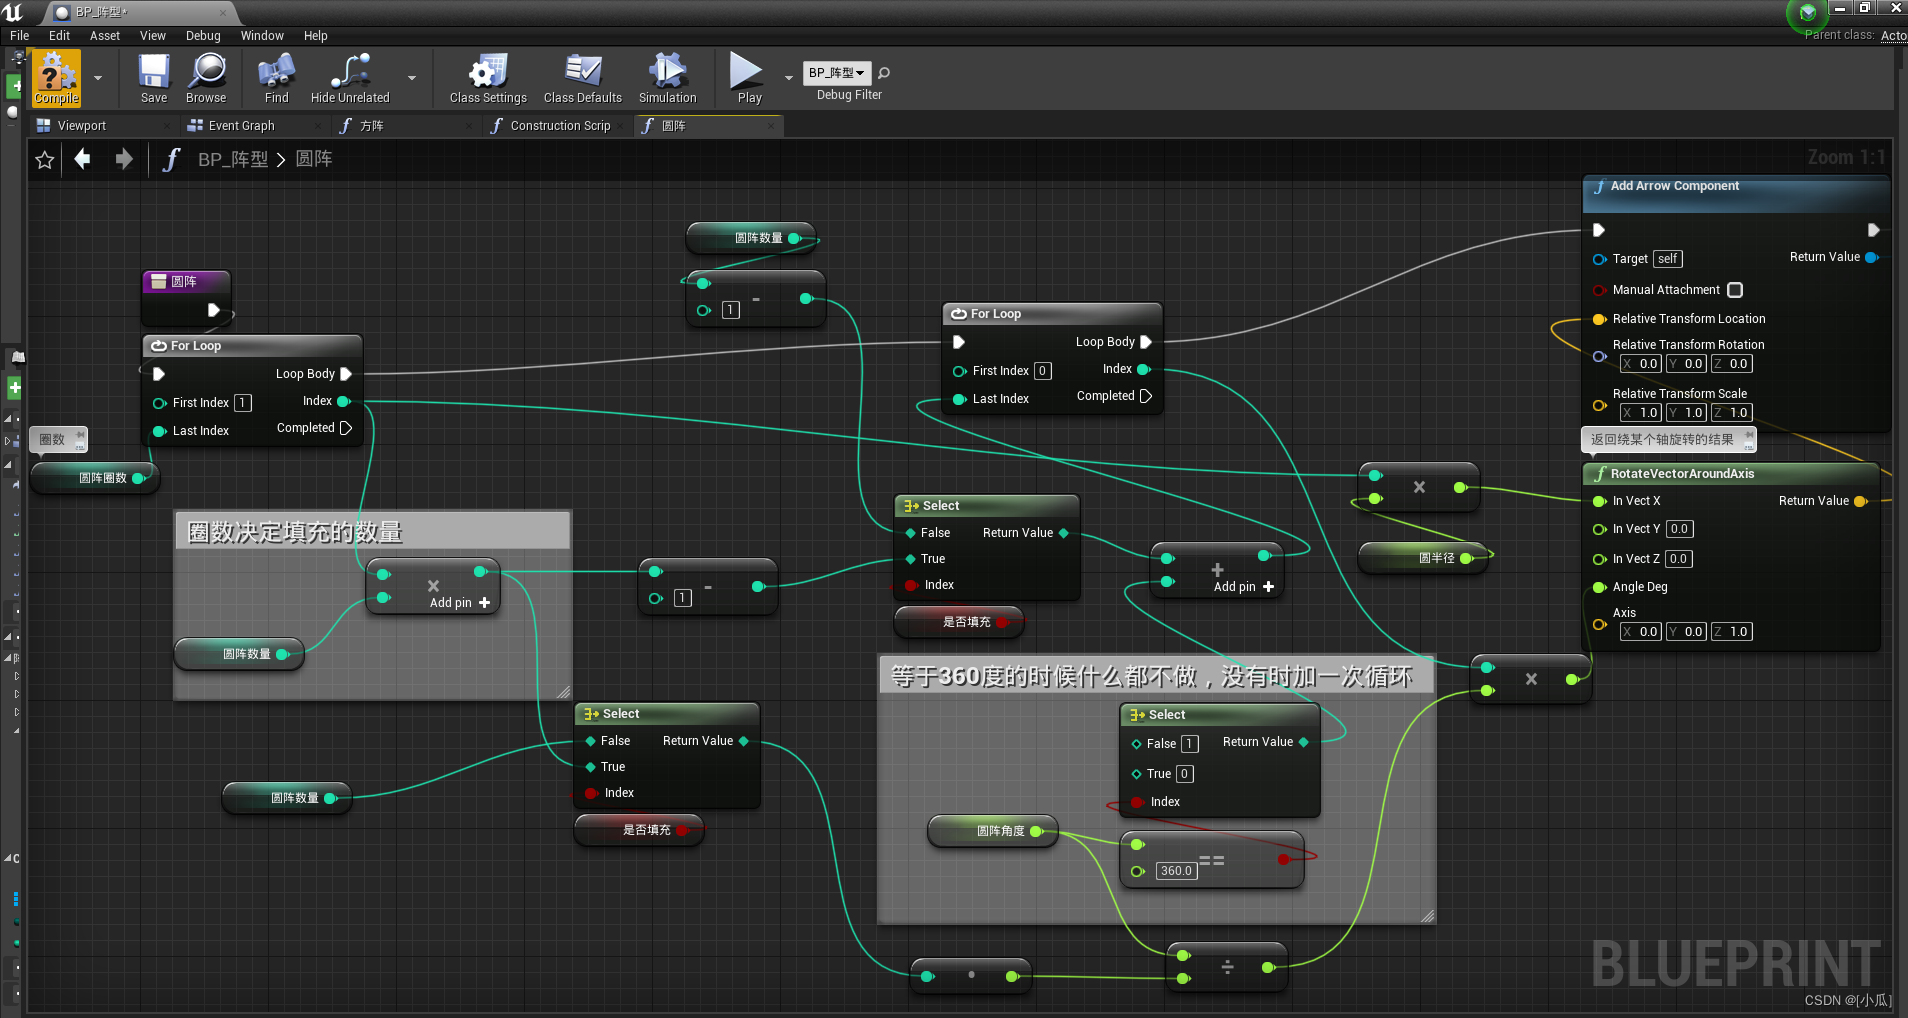
Task: Open the Asset menu
Action: click(105, 36)
